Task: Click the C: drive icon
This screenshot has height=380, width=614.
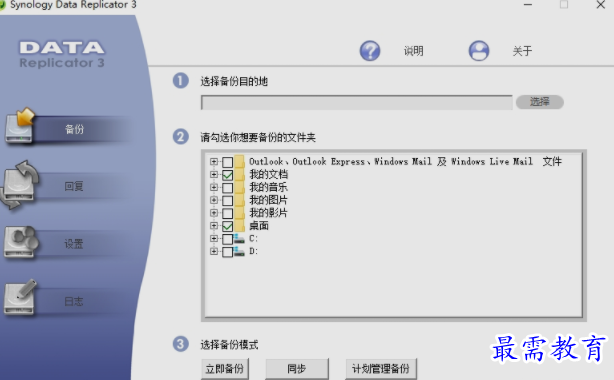Action: coord(239,239)
